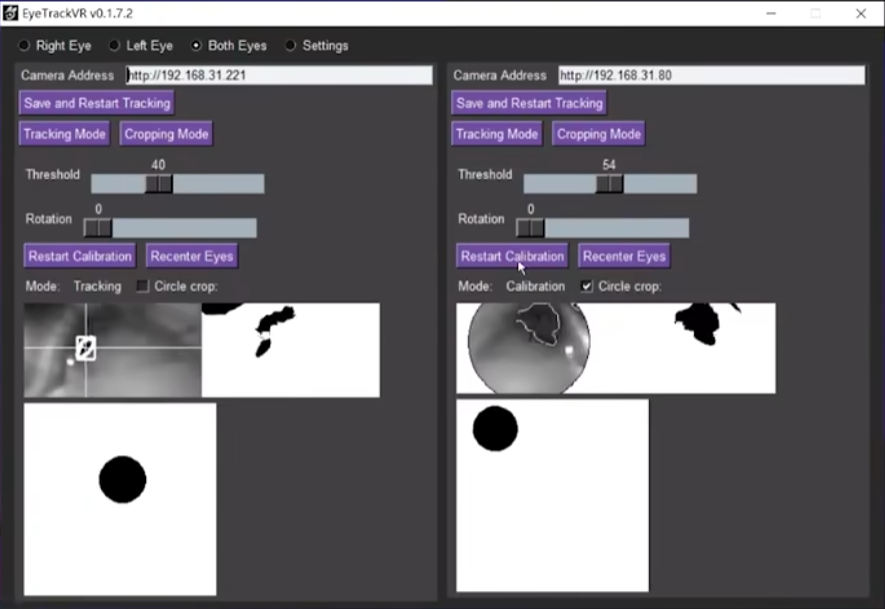Select the Right Eye radio button
Screen dimensions: 885x609
pos(24,45)
